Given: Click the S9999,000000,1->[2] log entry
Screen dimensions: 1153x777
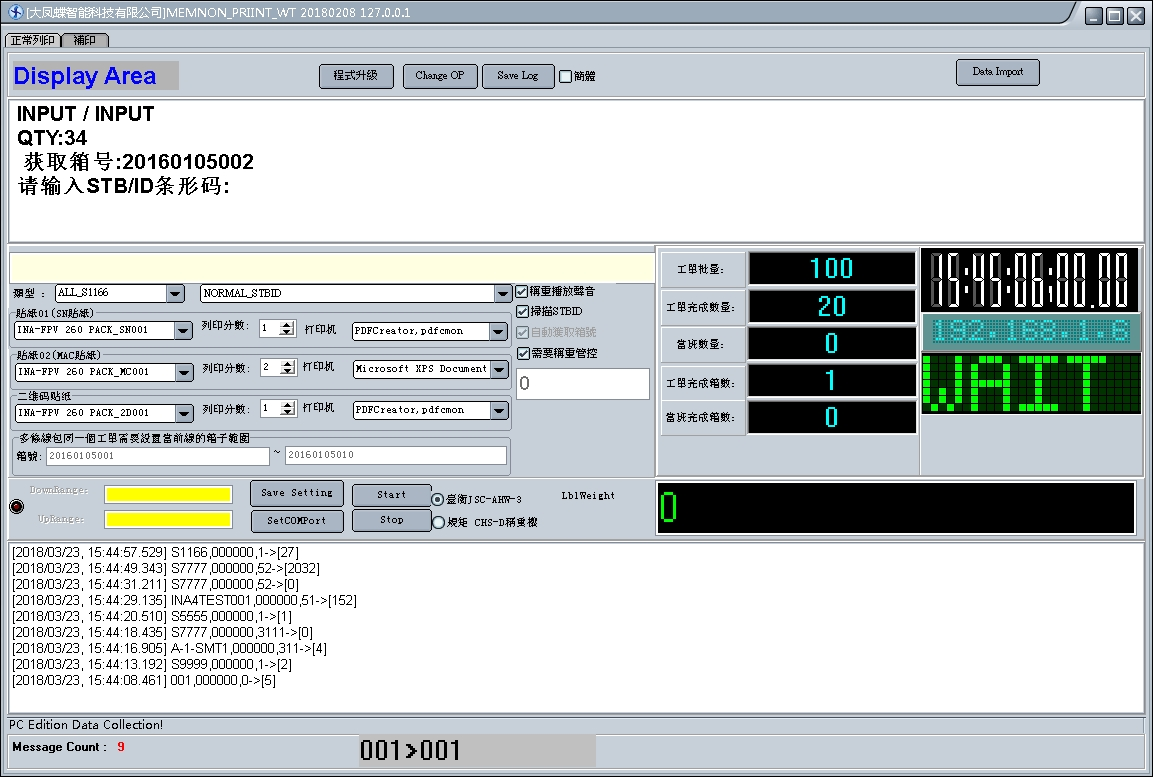Looking at the screenshot, I should coord(151,665).
